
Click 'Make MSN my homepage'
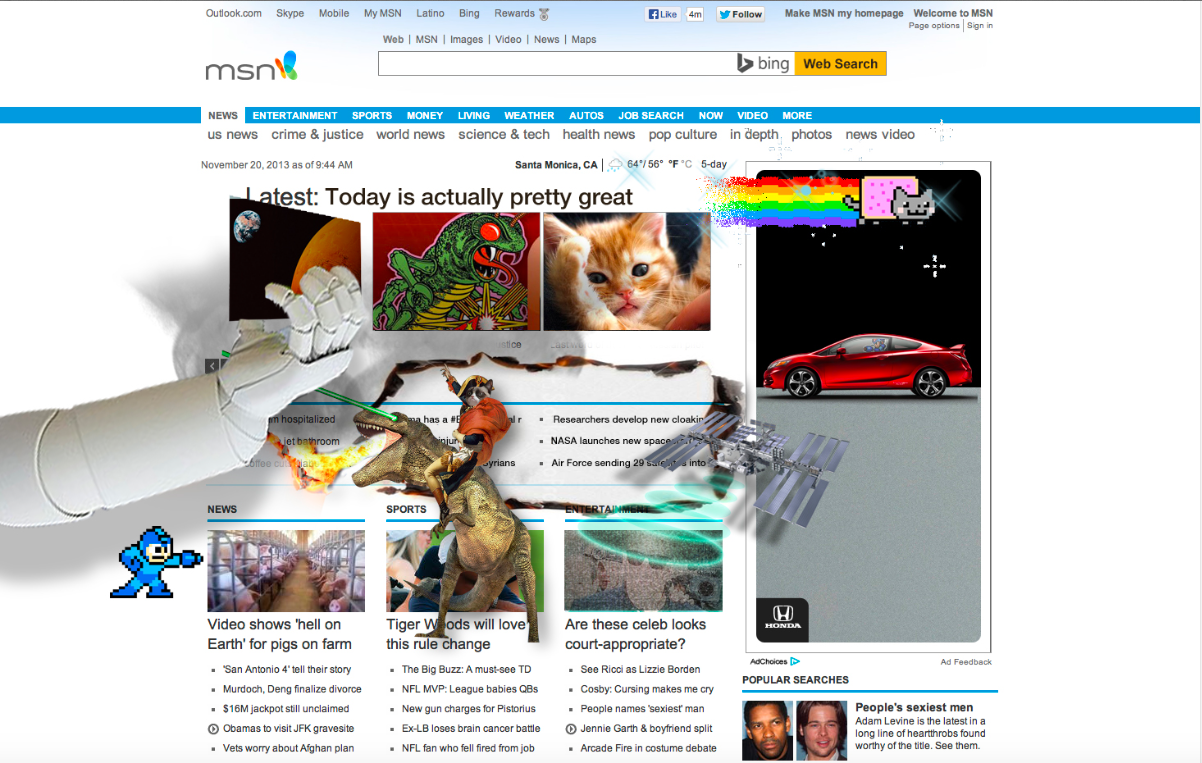844,13
